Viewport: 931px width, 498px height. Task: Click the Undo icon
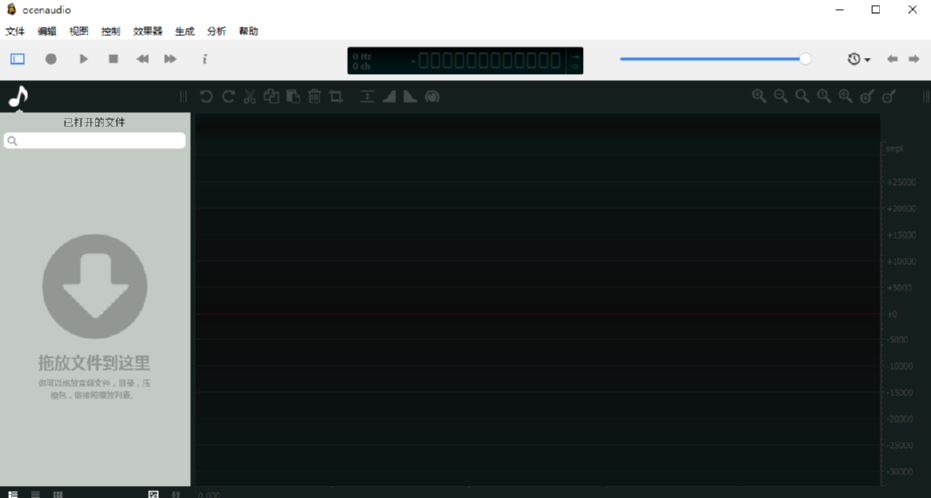pos(206,97)
